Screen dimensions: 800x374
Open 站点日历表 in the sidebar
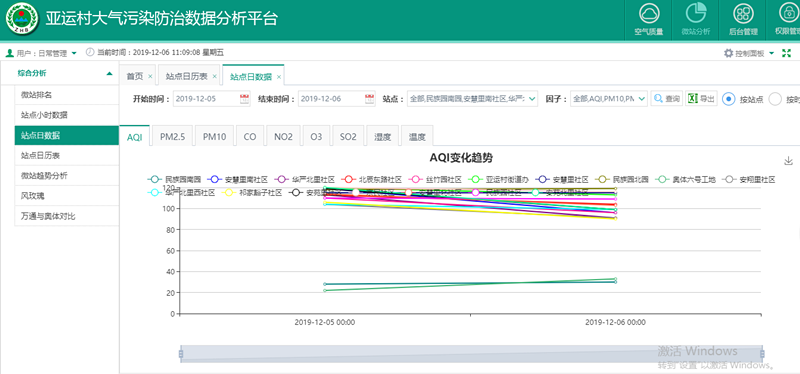(x=66, y=155)
